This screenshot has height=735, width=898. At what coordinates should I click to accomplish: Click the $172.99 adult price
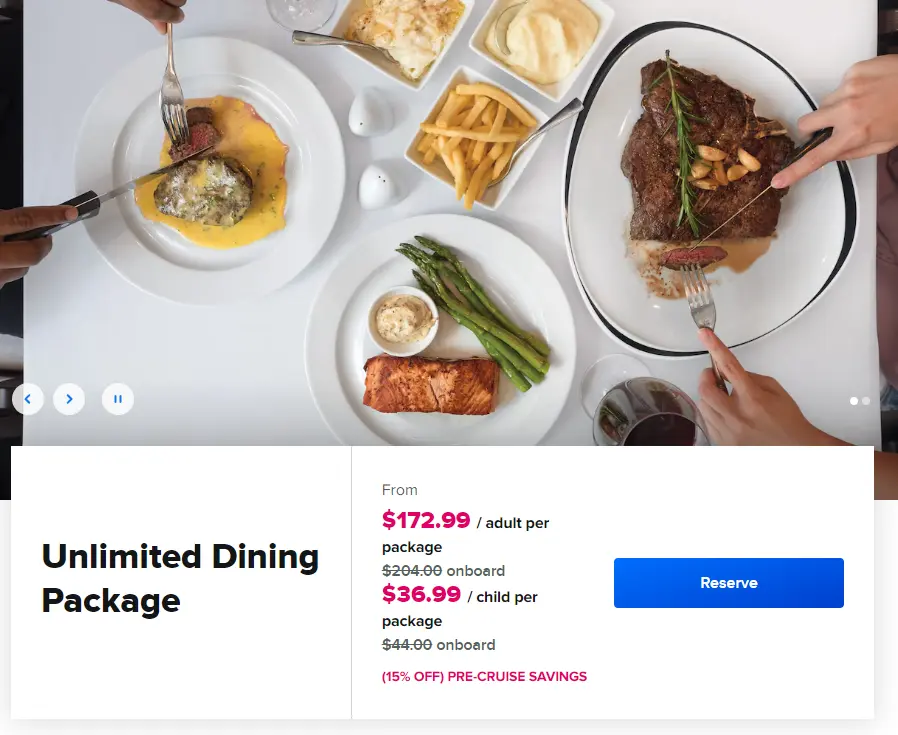[427, 521]
